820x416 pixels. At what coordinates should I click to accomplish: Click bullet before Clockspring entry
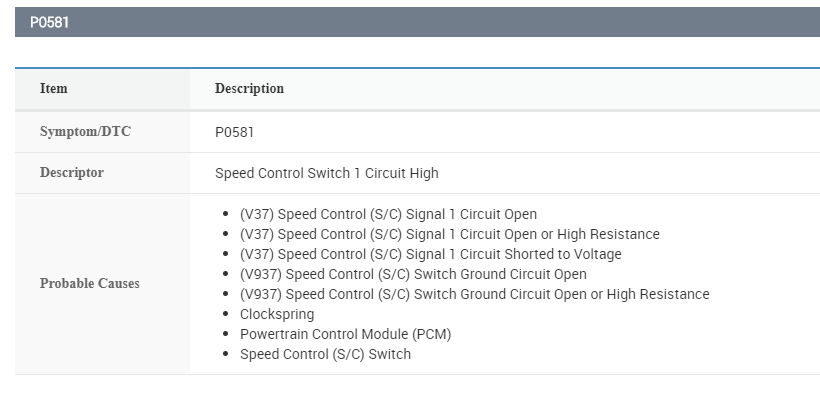[x=228, y=314]
